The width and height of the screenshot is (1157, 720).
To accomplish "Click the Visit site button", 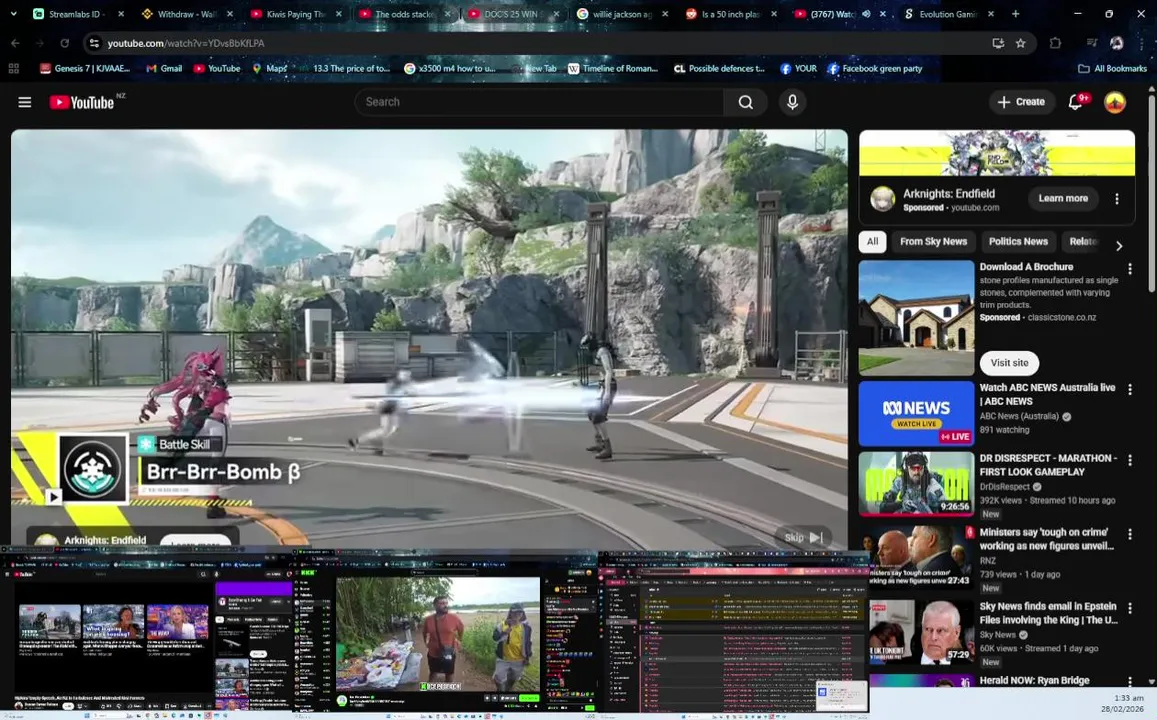I will (1009, 363).
